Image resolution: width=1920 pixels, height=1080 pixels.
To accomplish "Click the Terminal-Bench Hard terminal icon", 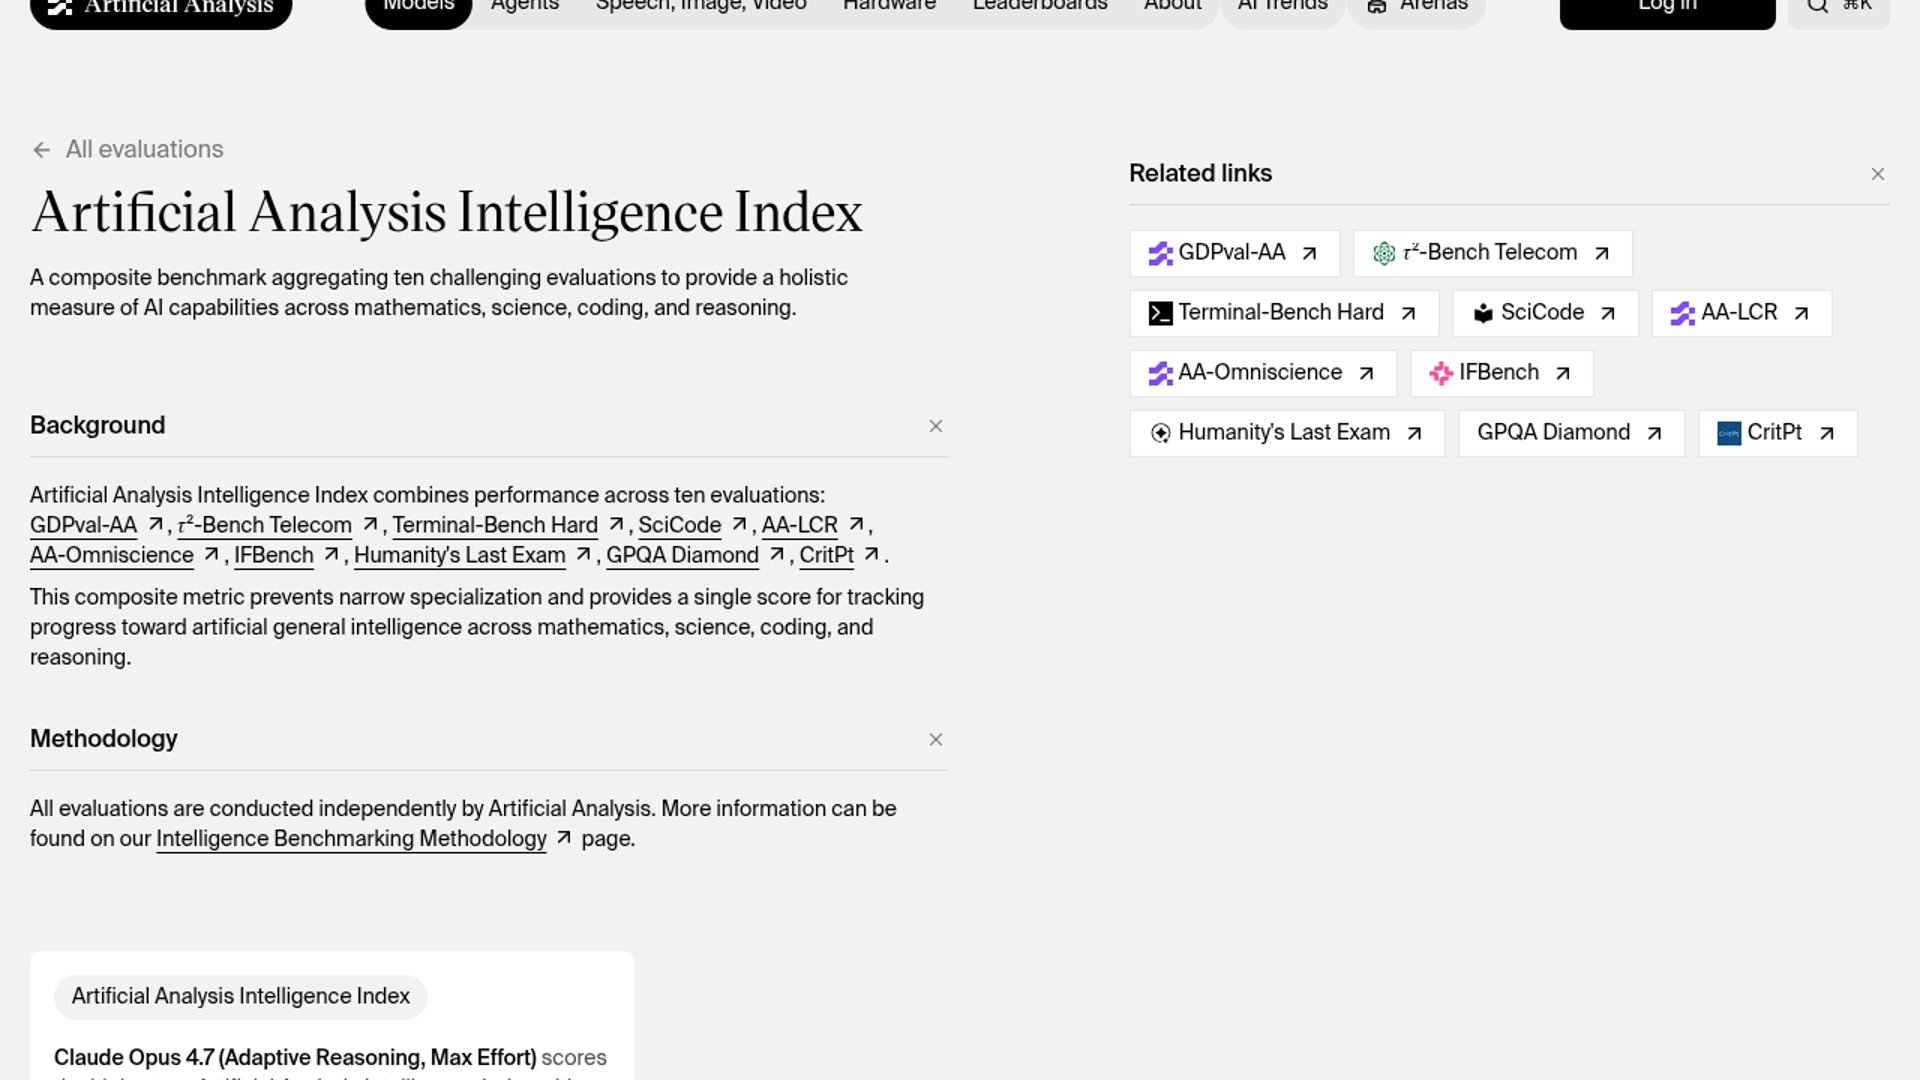I will (1160, 313).
